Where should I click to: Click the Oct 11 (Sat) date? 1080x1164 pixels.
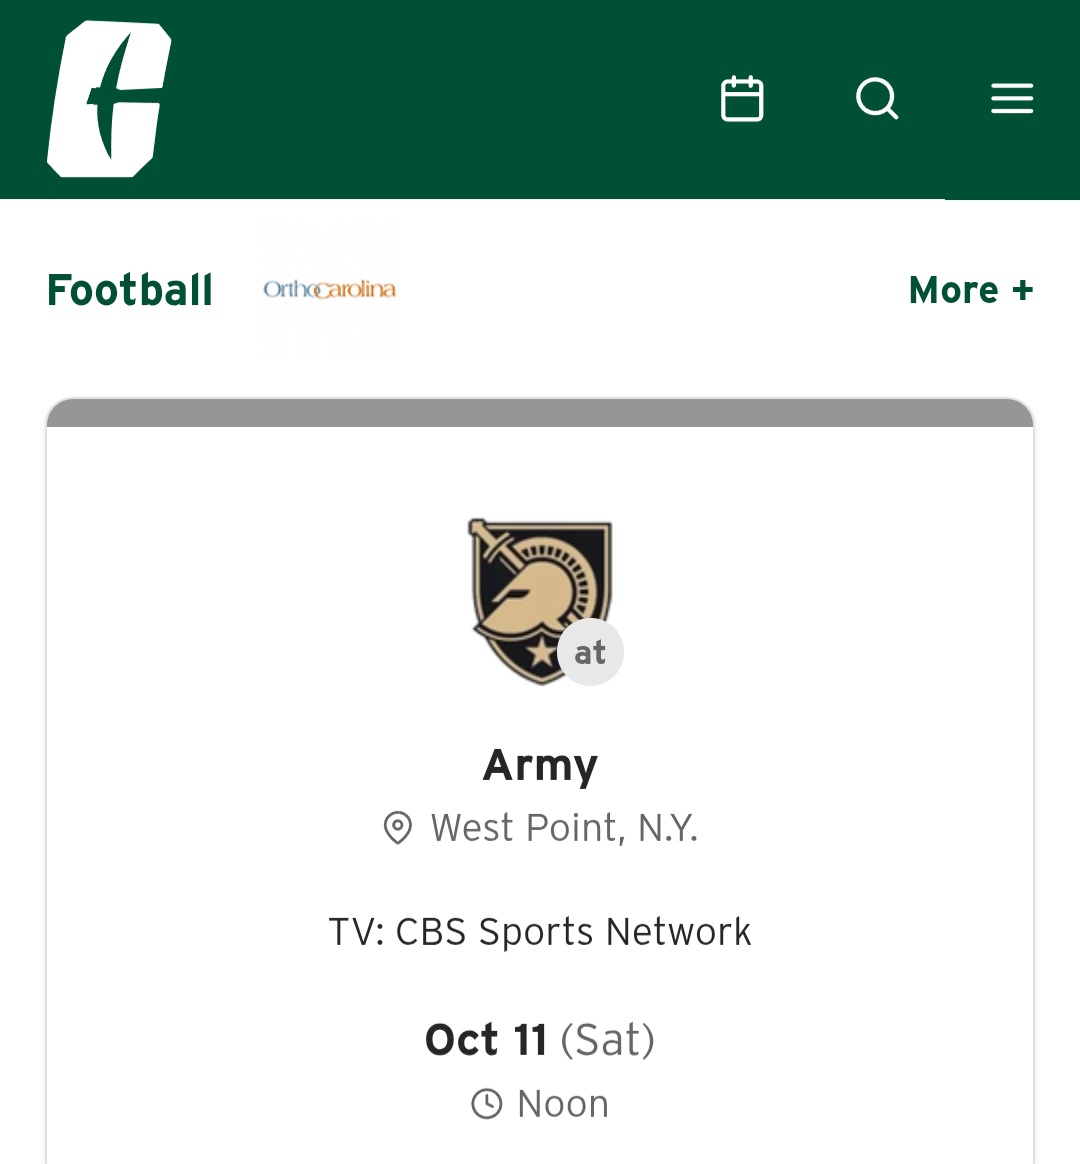click(x=540, y=1040)
